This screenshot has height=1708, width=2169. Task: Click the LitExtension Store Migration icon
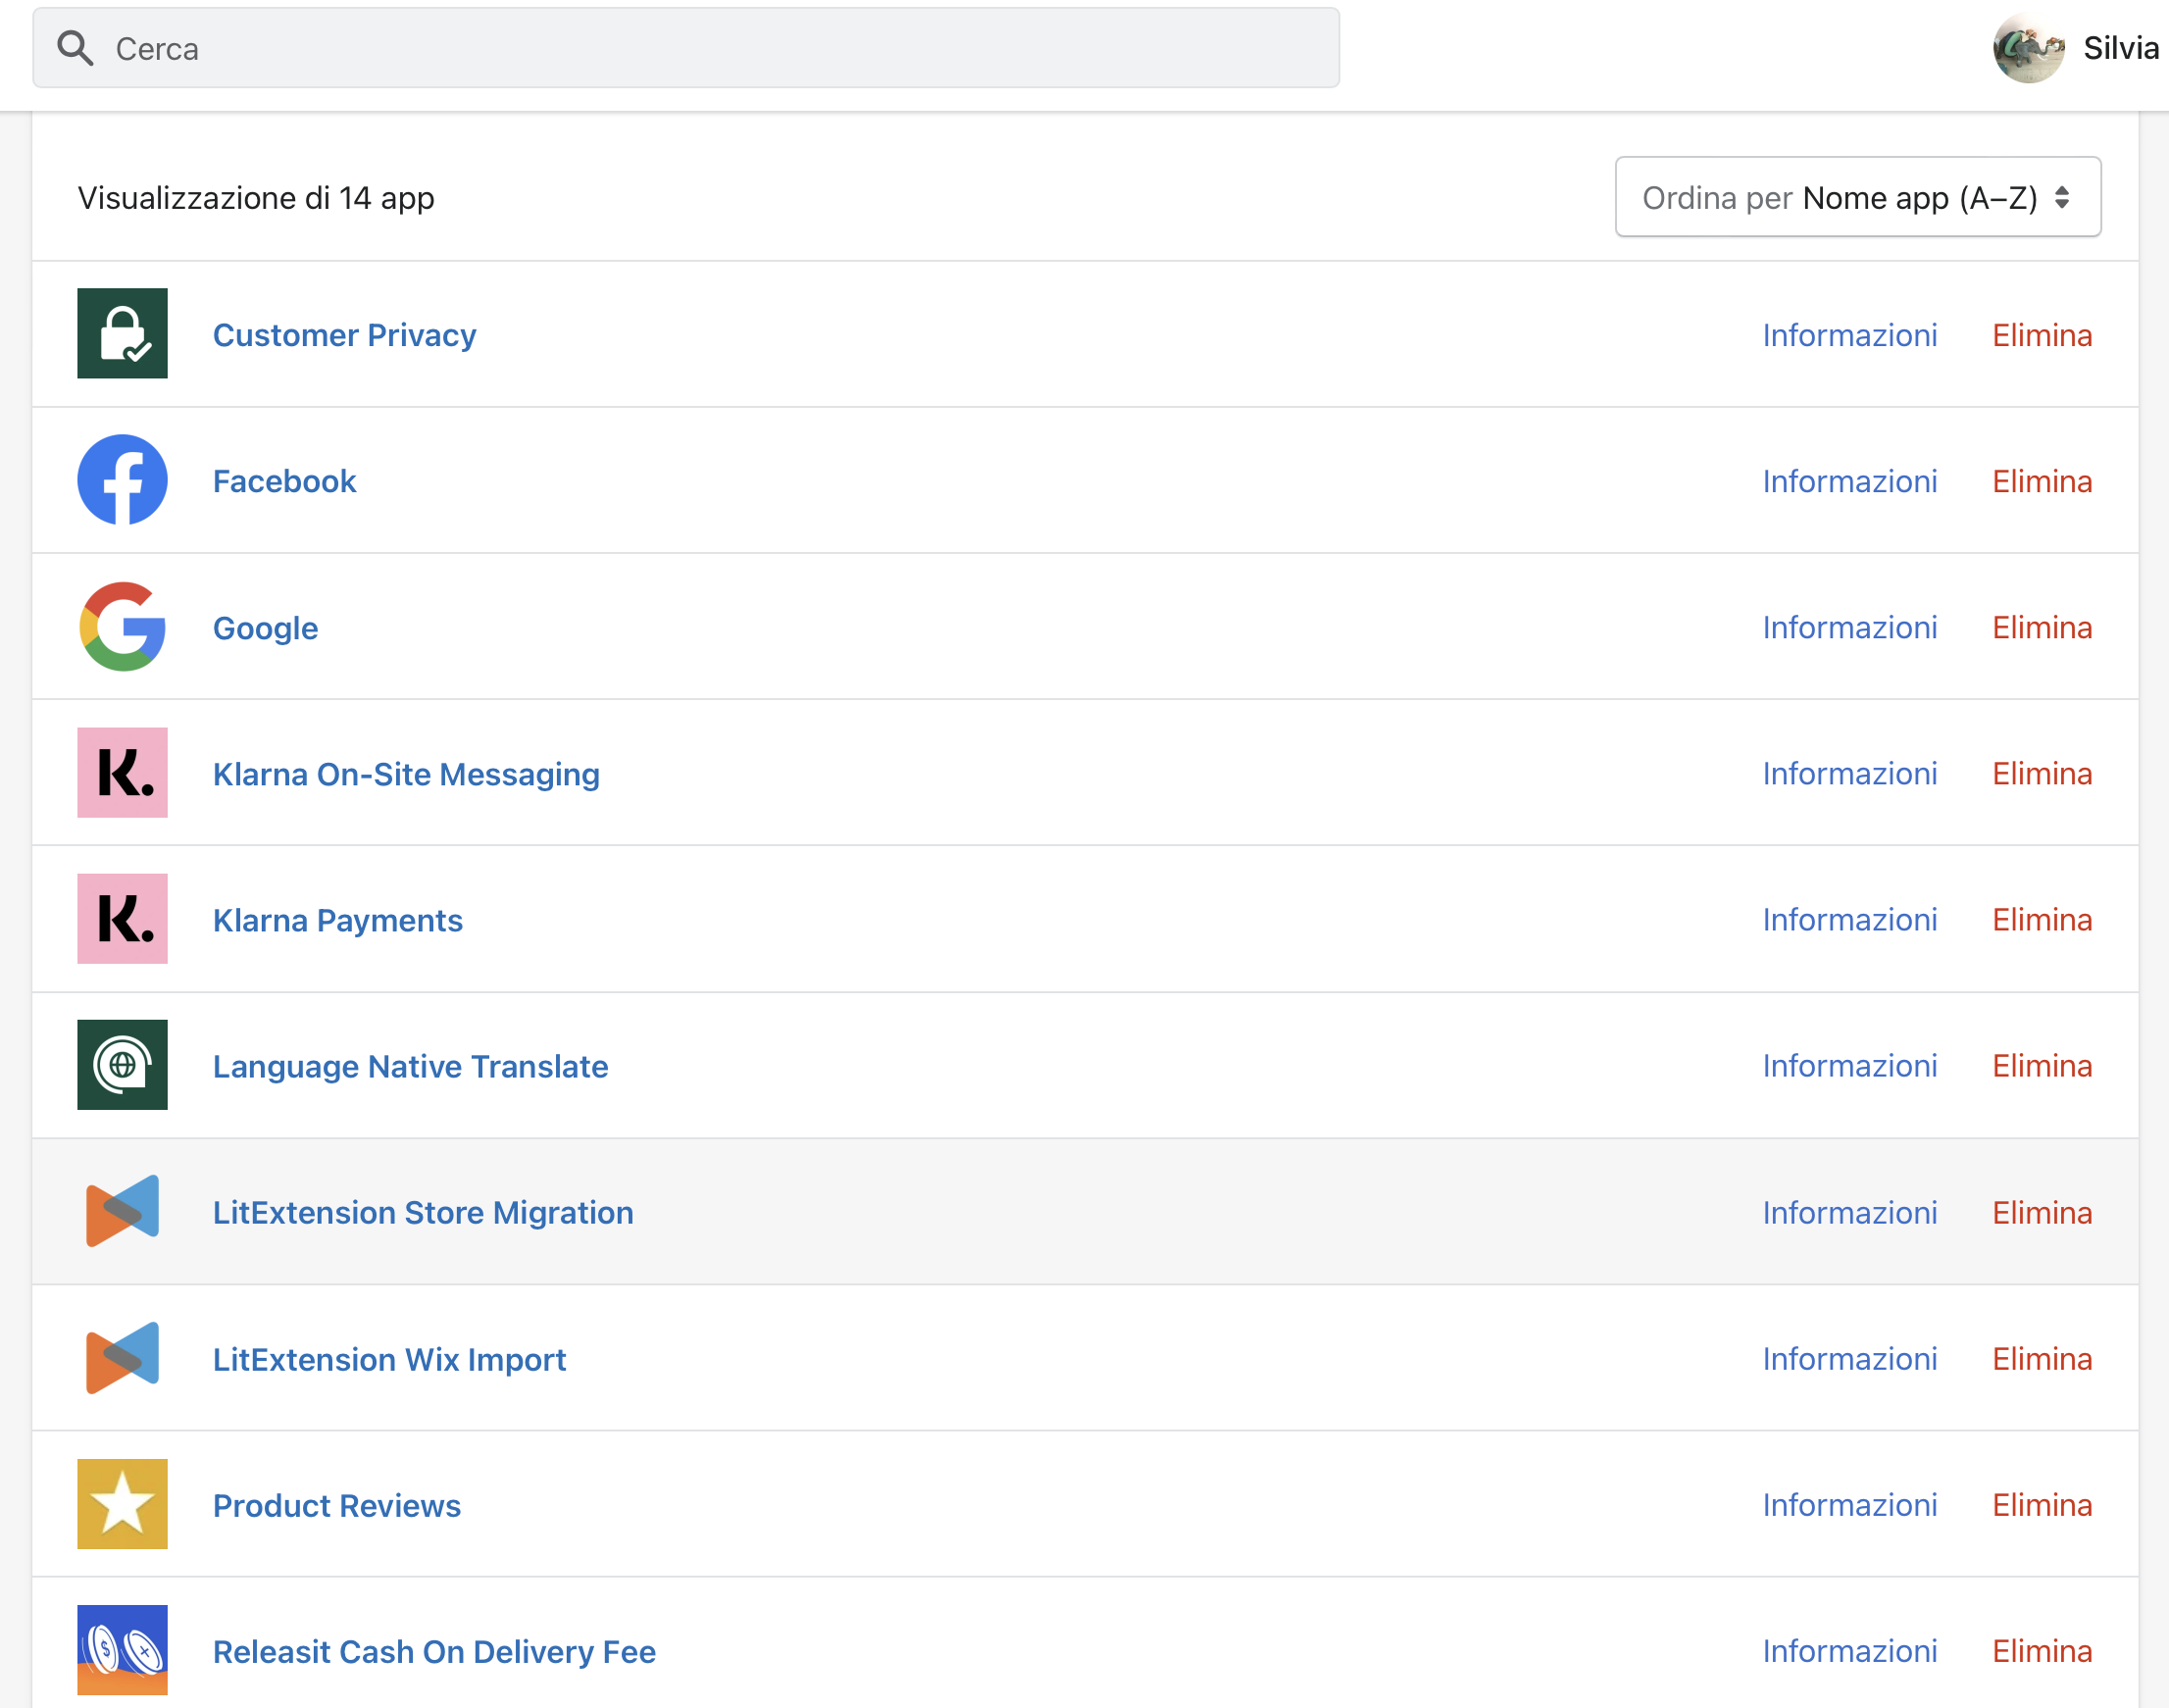pos(122,1211)
